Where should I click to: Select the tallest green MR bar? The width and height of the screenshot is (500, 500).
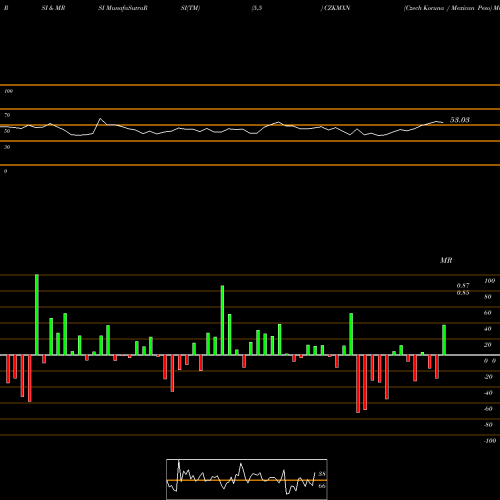point(37,315)
